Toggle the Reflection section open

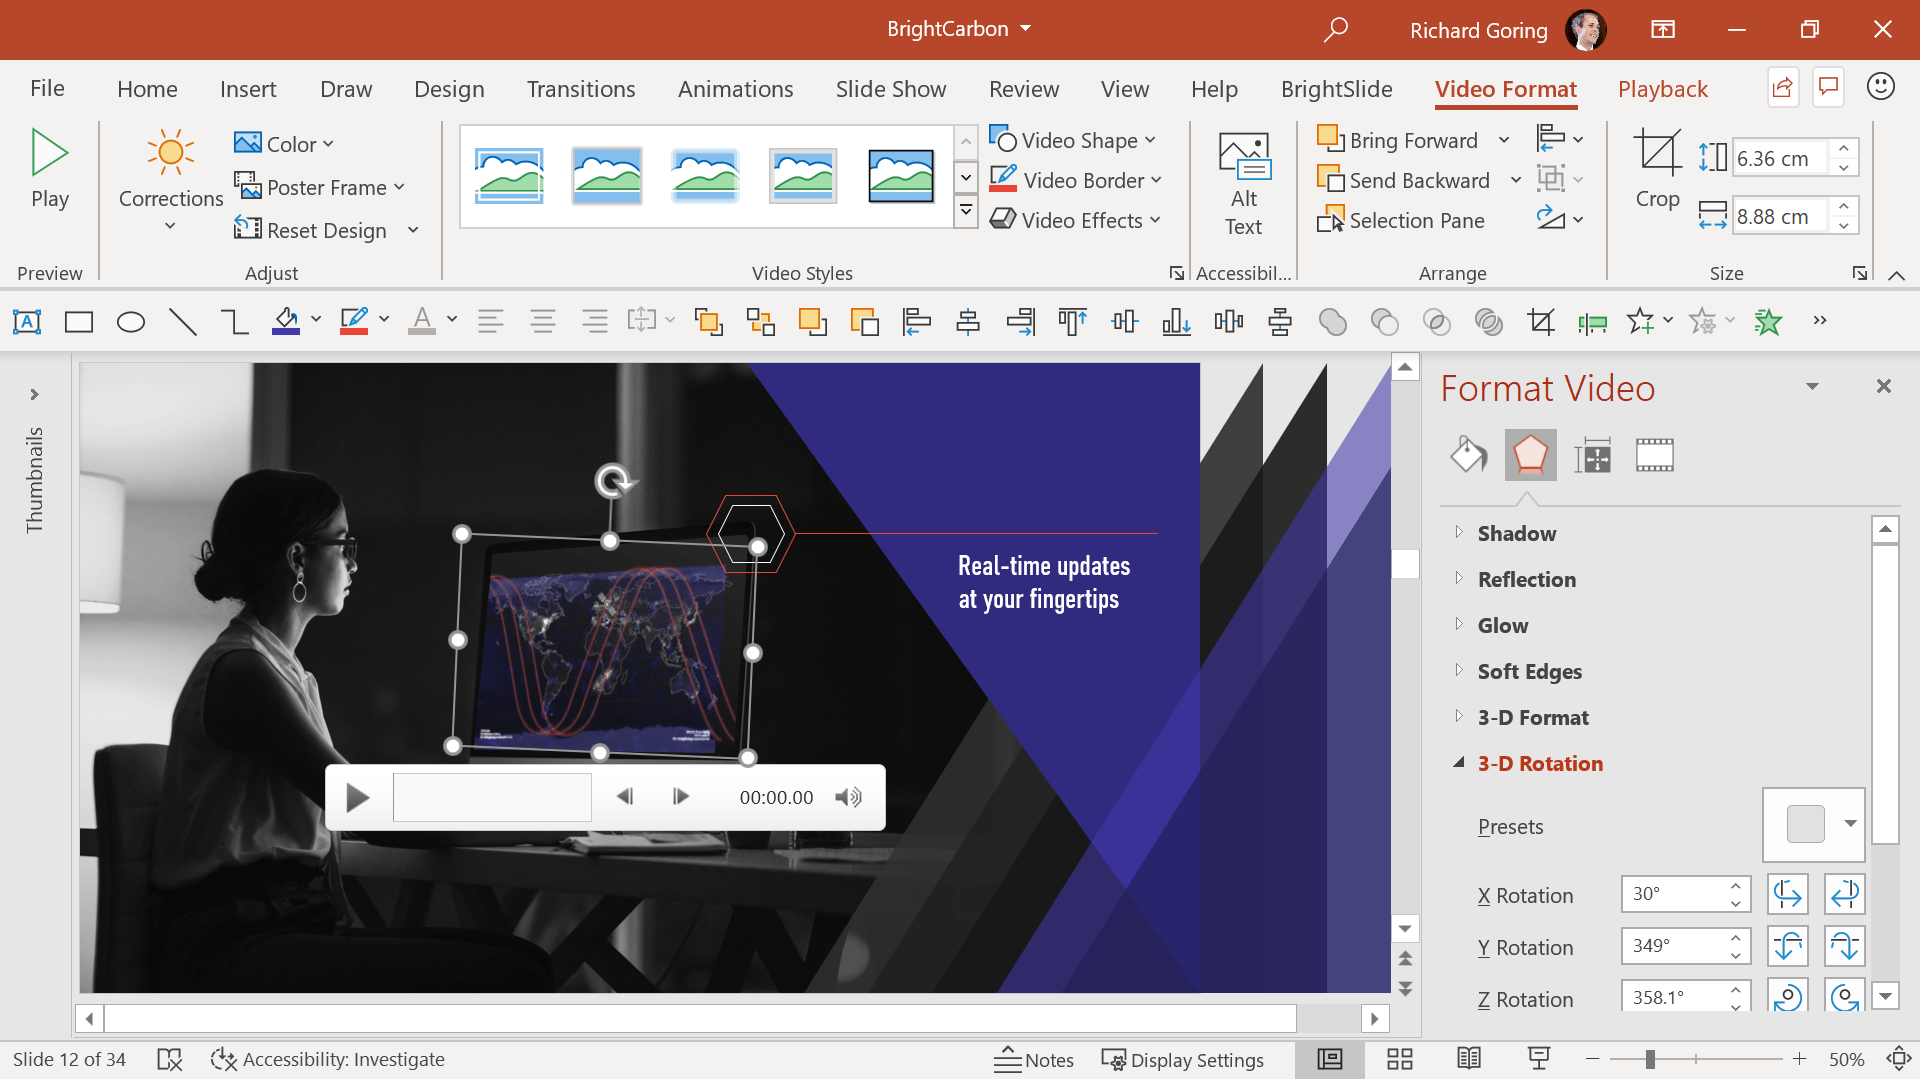click(1524, 579)
